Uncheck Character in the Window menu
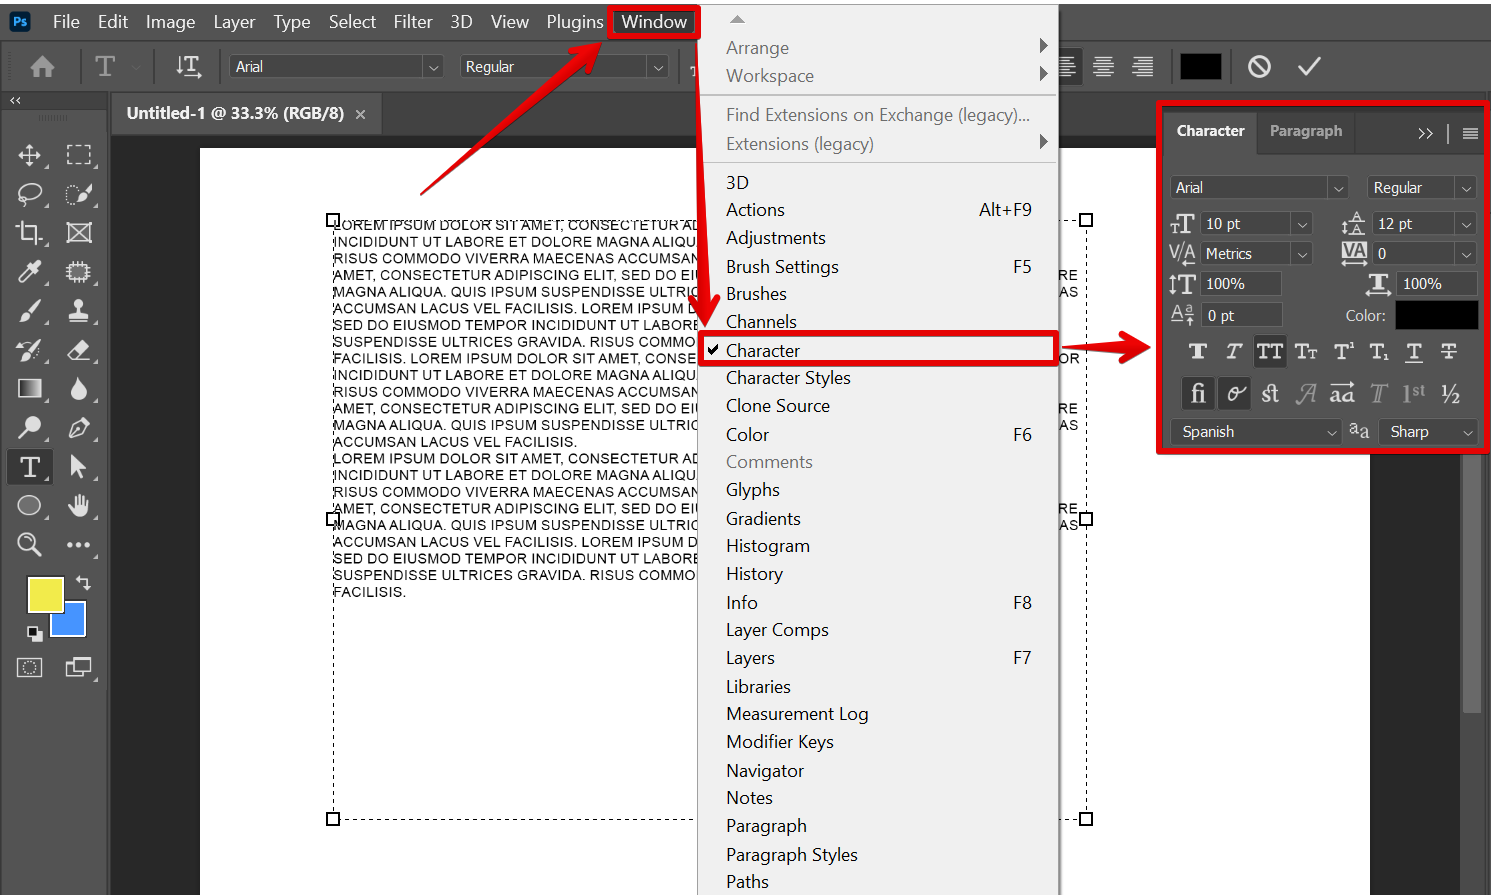 click(762, 350)
